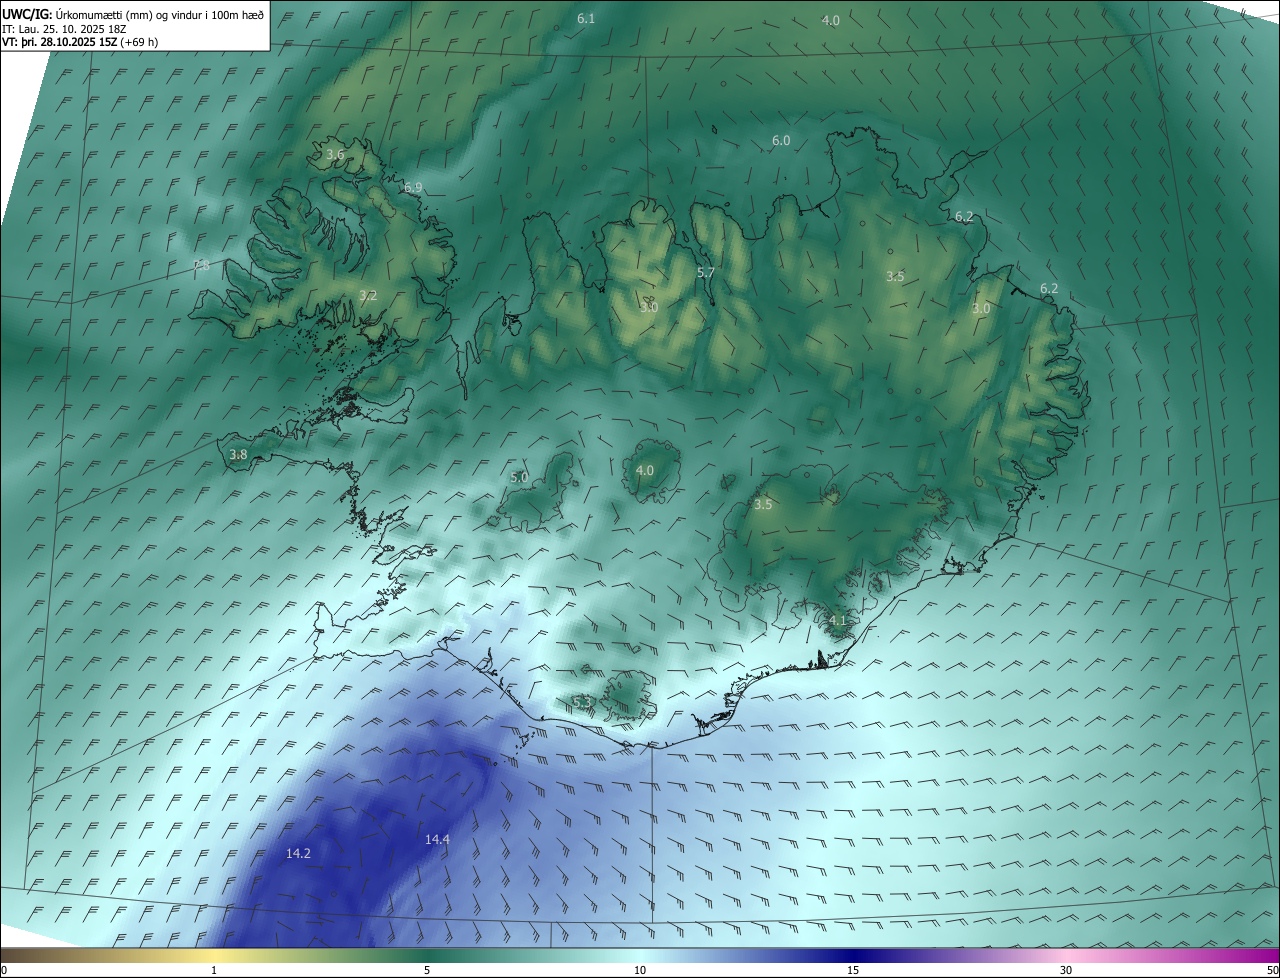This screenshot has width=1280, height=978.
Task: Click the 6.0 value label
Action: tap(781, 141)
